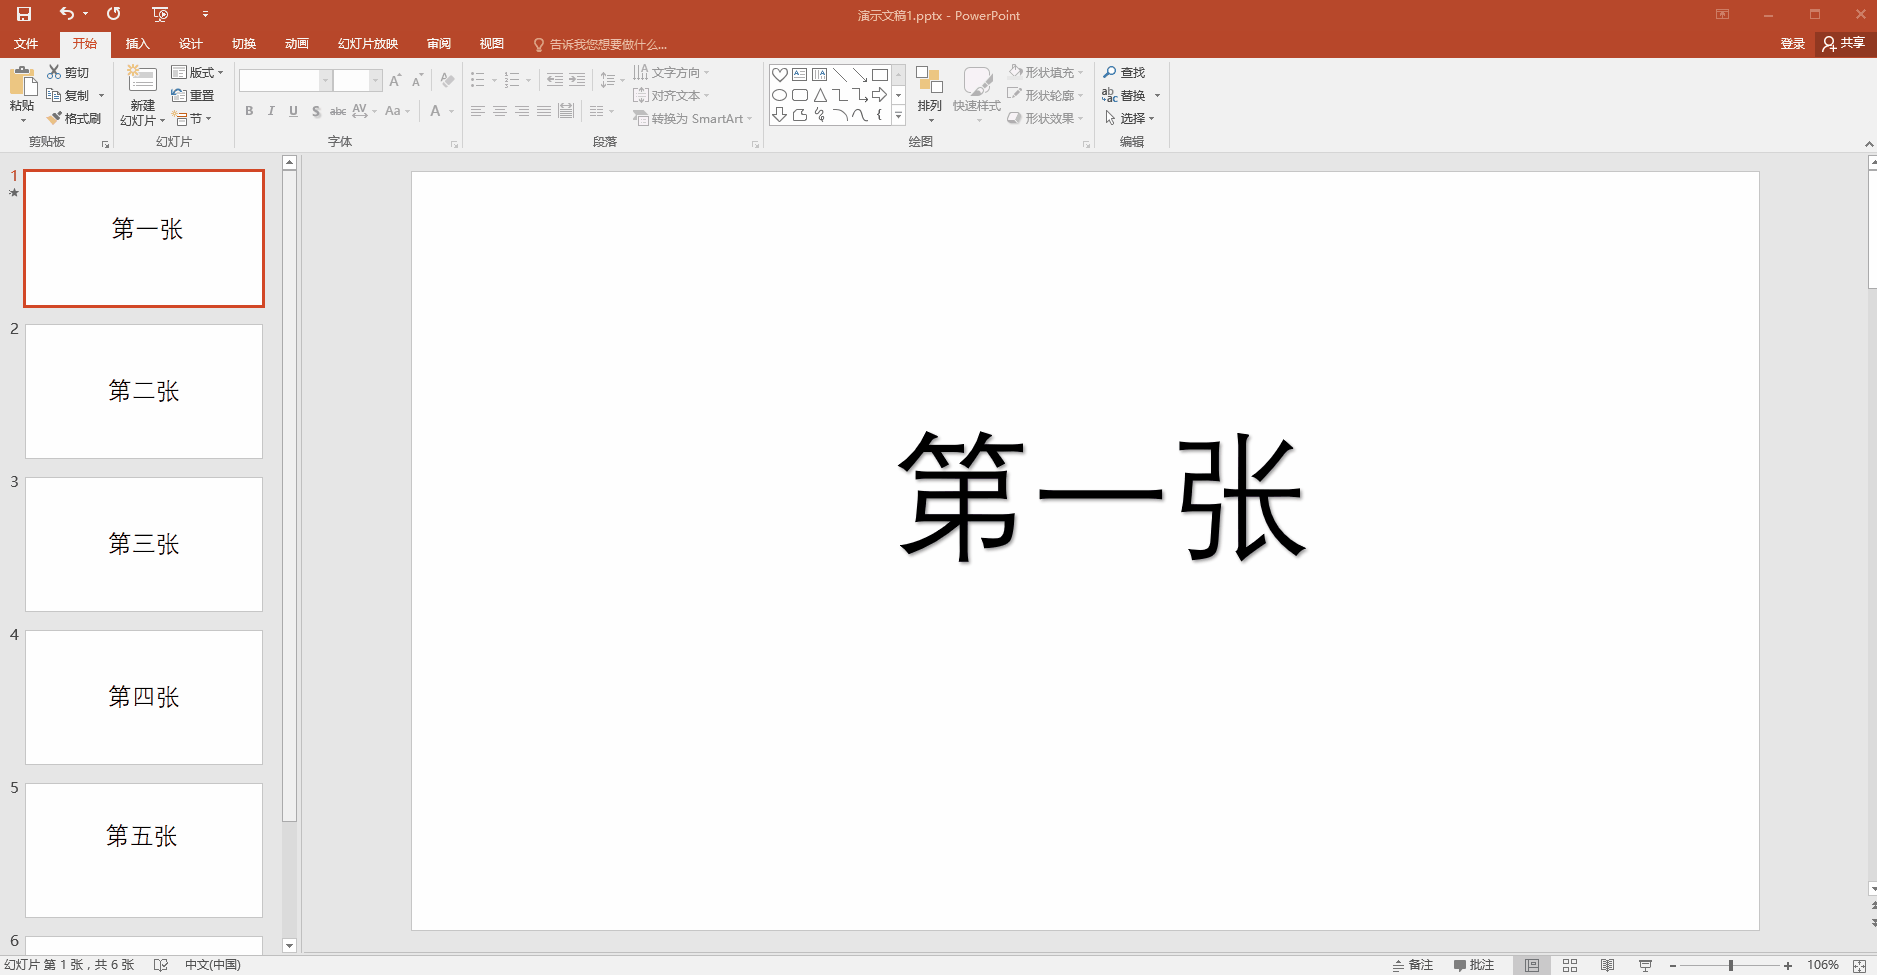The height and width of the screenshot is (975, 1877).
Task: Open the 文件 File tab
Action: pos(26,44)
